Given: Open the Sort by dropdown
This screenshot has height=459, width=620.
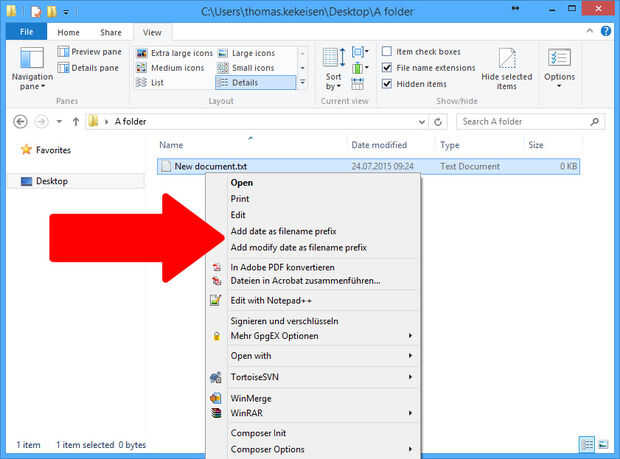Looking at the screenshot, I should click(x=334, y=70).
